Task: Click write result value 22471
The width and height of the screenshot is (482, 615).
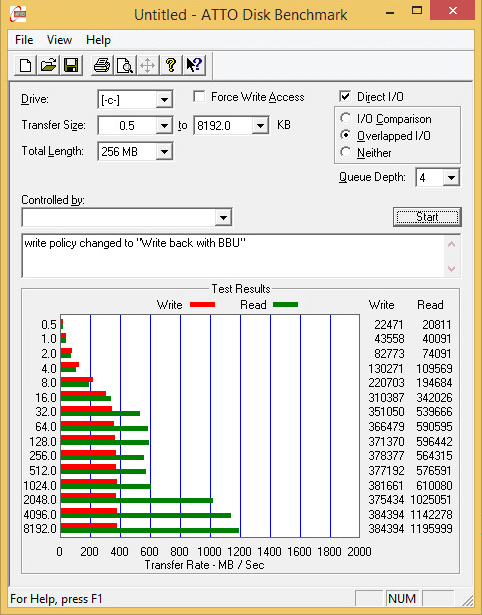Action: point(388,325)
